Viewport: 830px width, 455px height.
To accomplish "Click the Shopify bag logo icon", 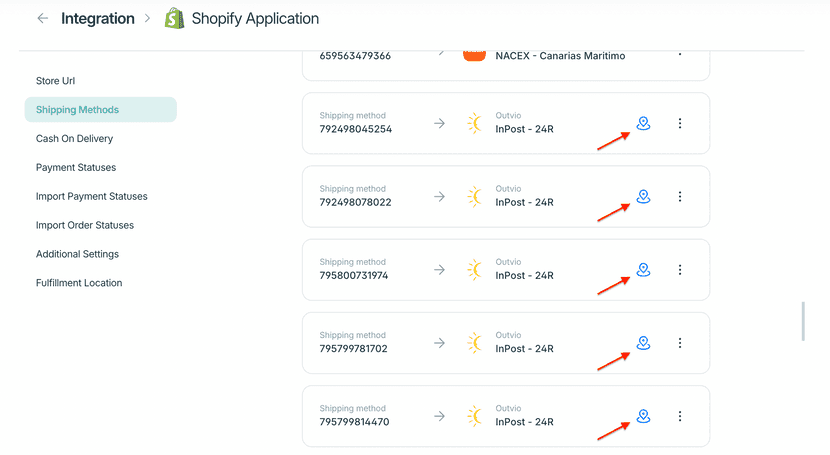I will 175,18.
